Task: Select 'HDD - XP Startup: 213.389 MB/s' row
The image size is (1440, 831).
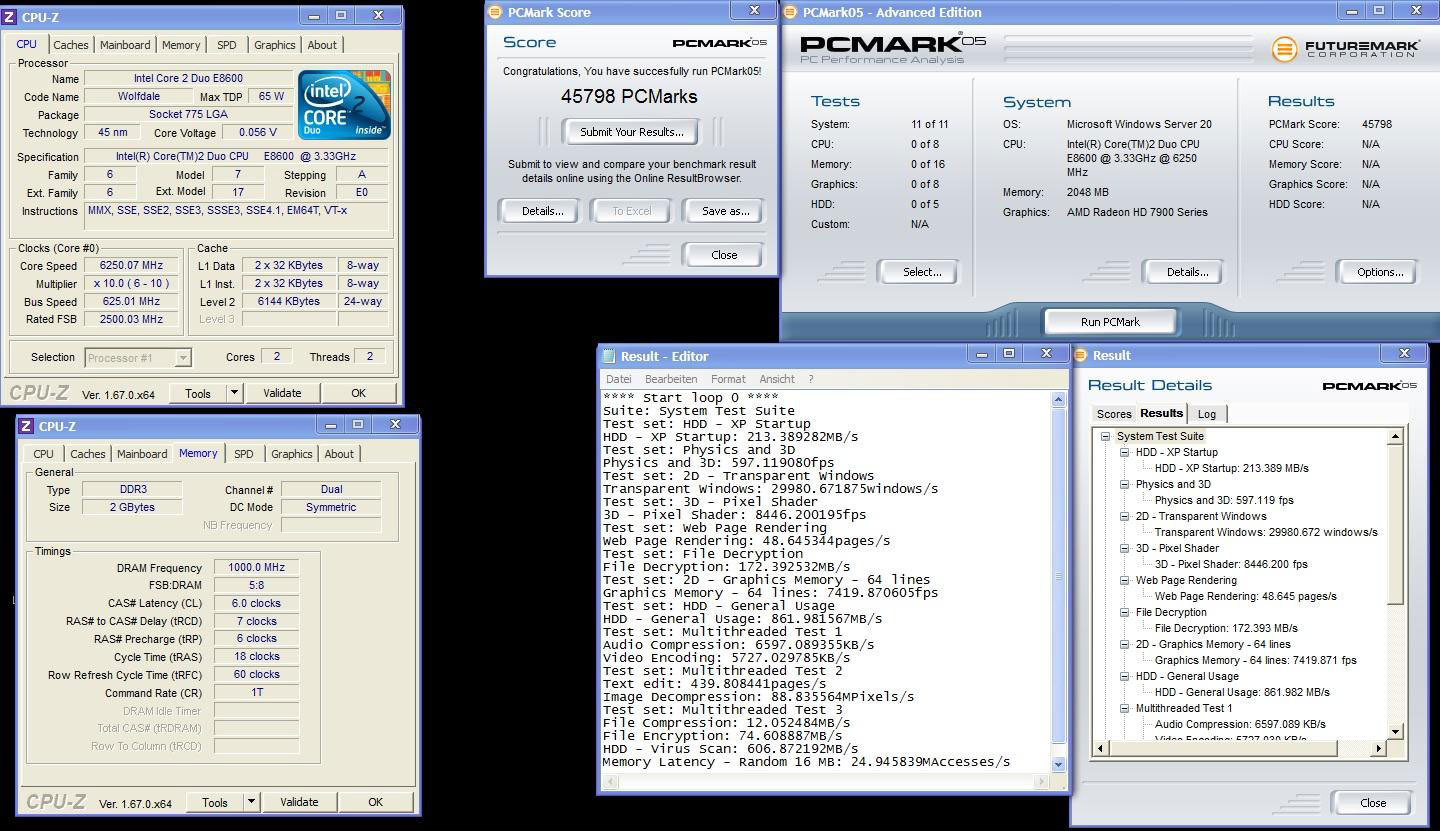Action: point(1231,468)
